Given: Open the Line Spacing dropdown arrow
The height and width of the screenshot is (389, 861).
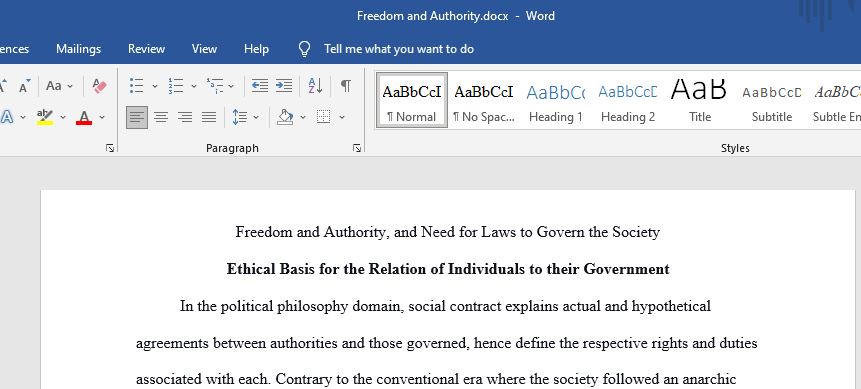Looking at the screenshot, I should point(256,118).
